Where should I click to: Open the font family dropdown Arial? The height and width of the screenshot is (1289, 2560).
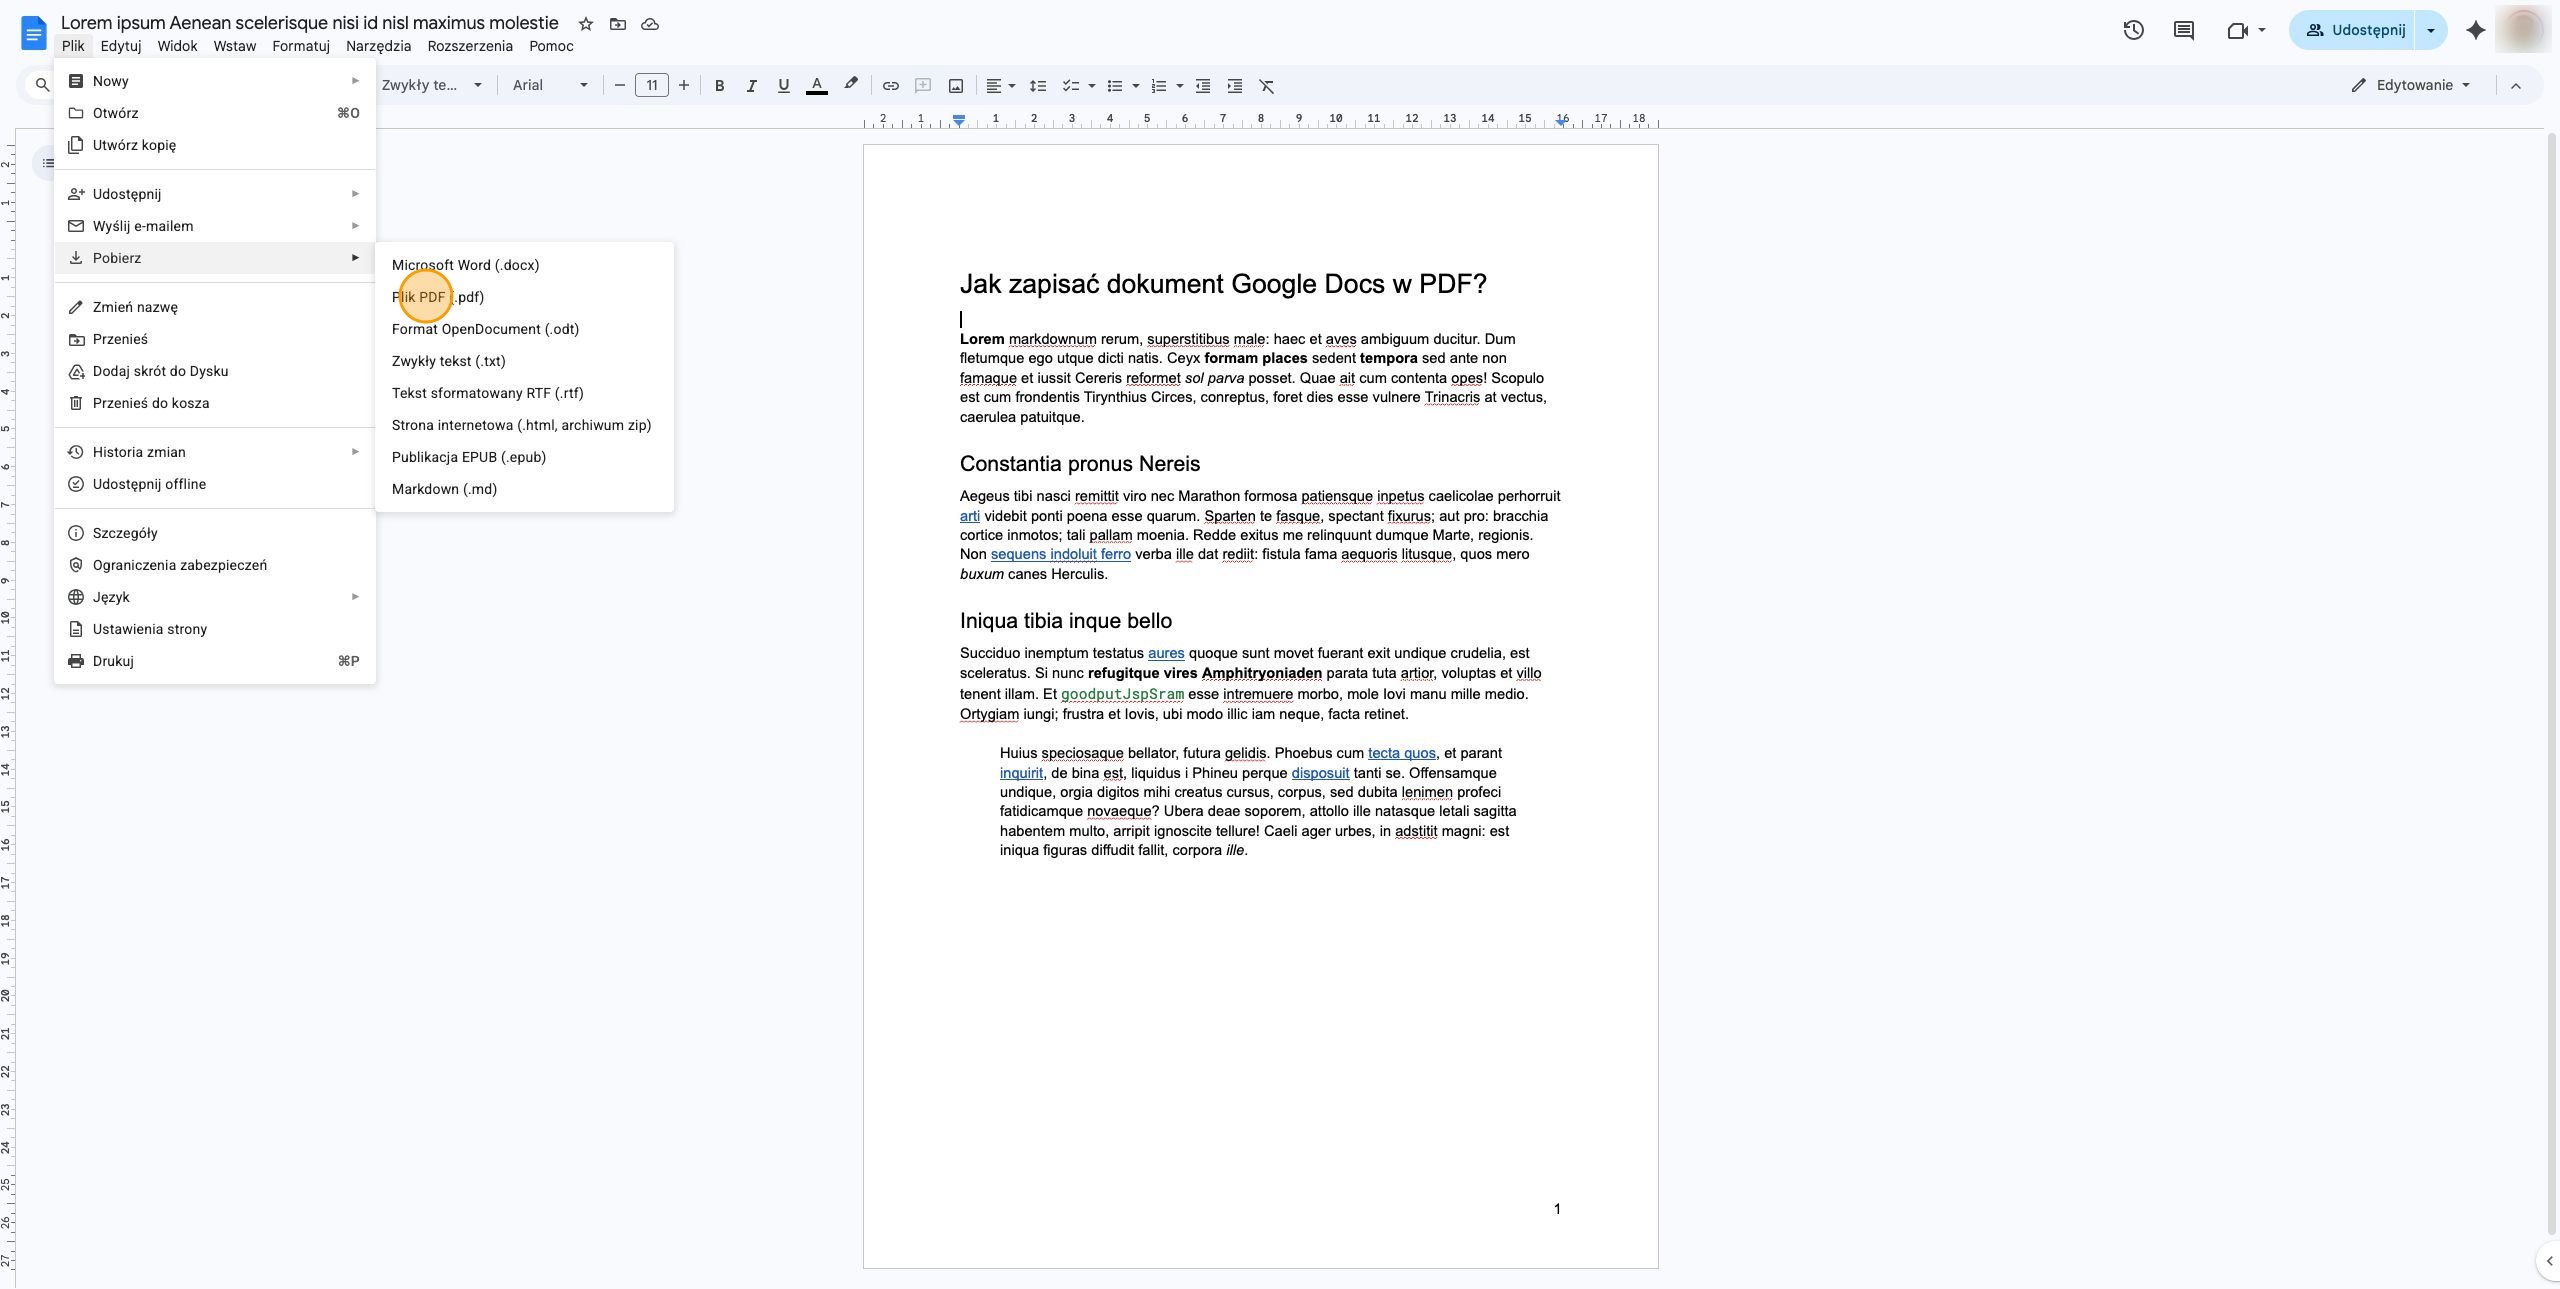[x=550, y=86]
